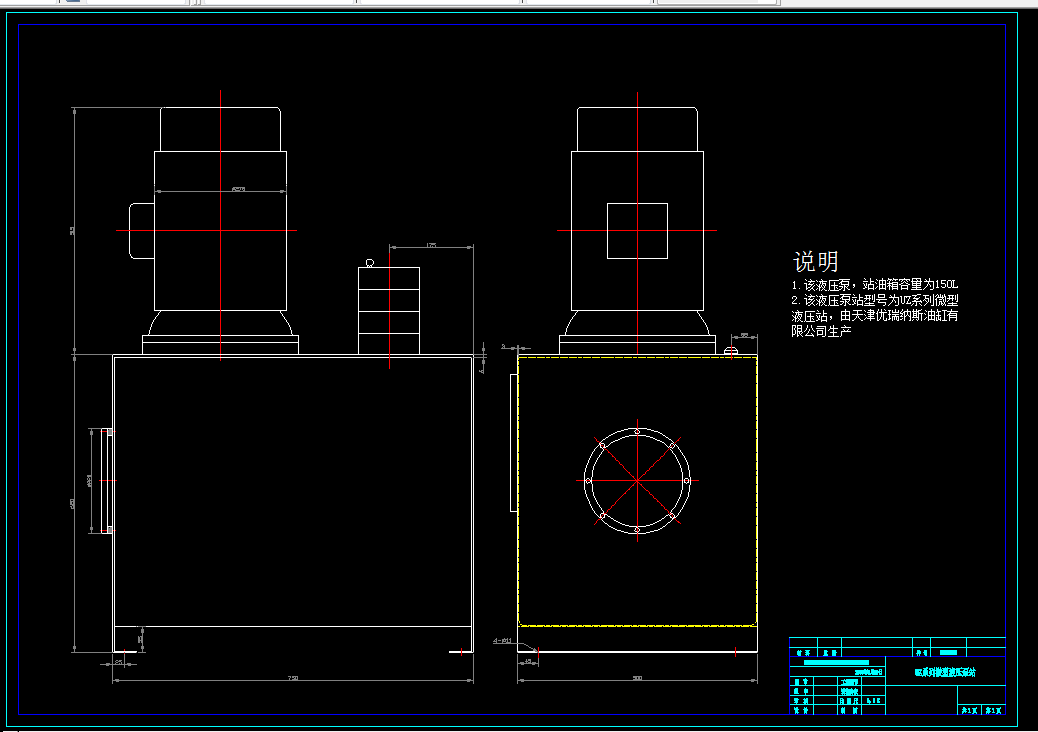The width and height of the screenshot is (1038, 732).
Task: Pick the top cap of the left motor
Action: pyautogui.click(x=220, y=129)
